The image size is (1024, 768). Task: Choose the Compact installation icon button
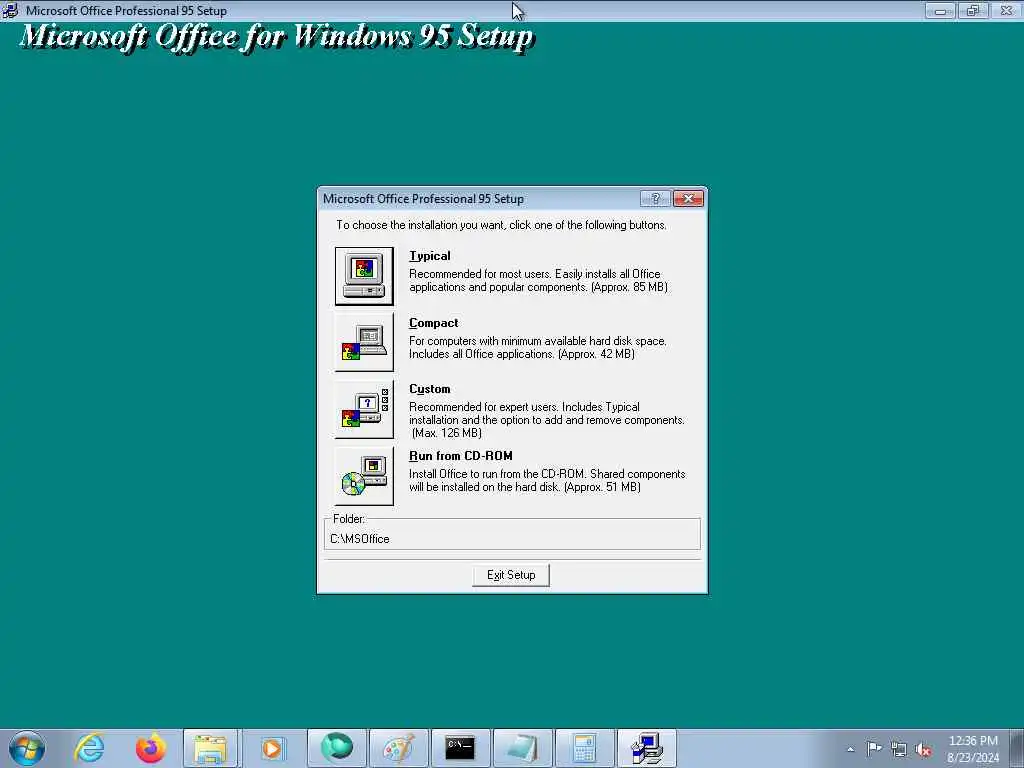point(364,342)
